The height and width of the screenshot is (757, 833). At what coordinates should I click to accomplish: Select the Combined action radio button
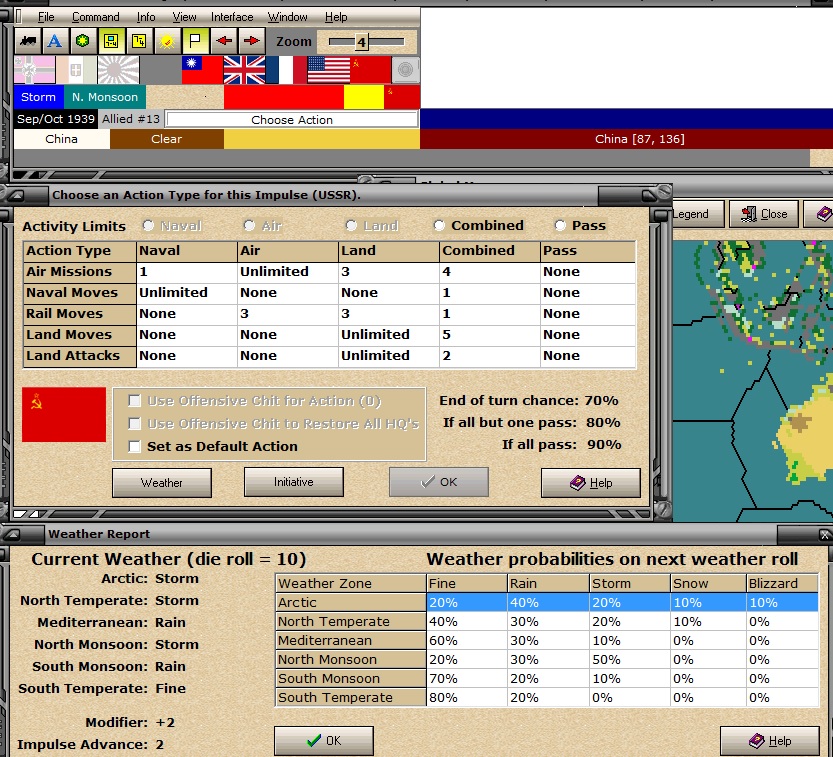(439, 226)
